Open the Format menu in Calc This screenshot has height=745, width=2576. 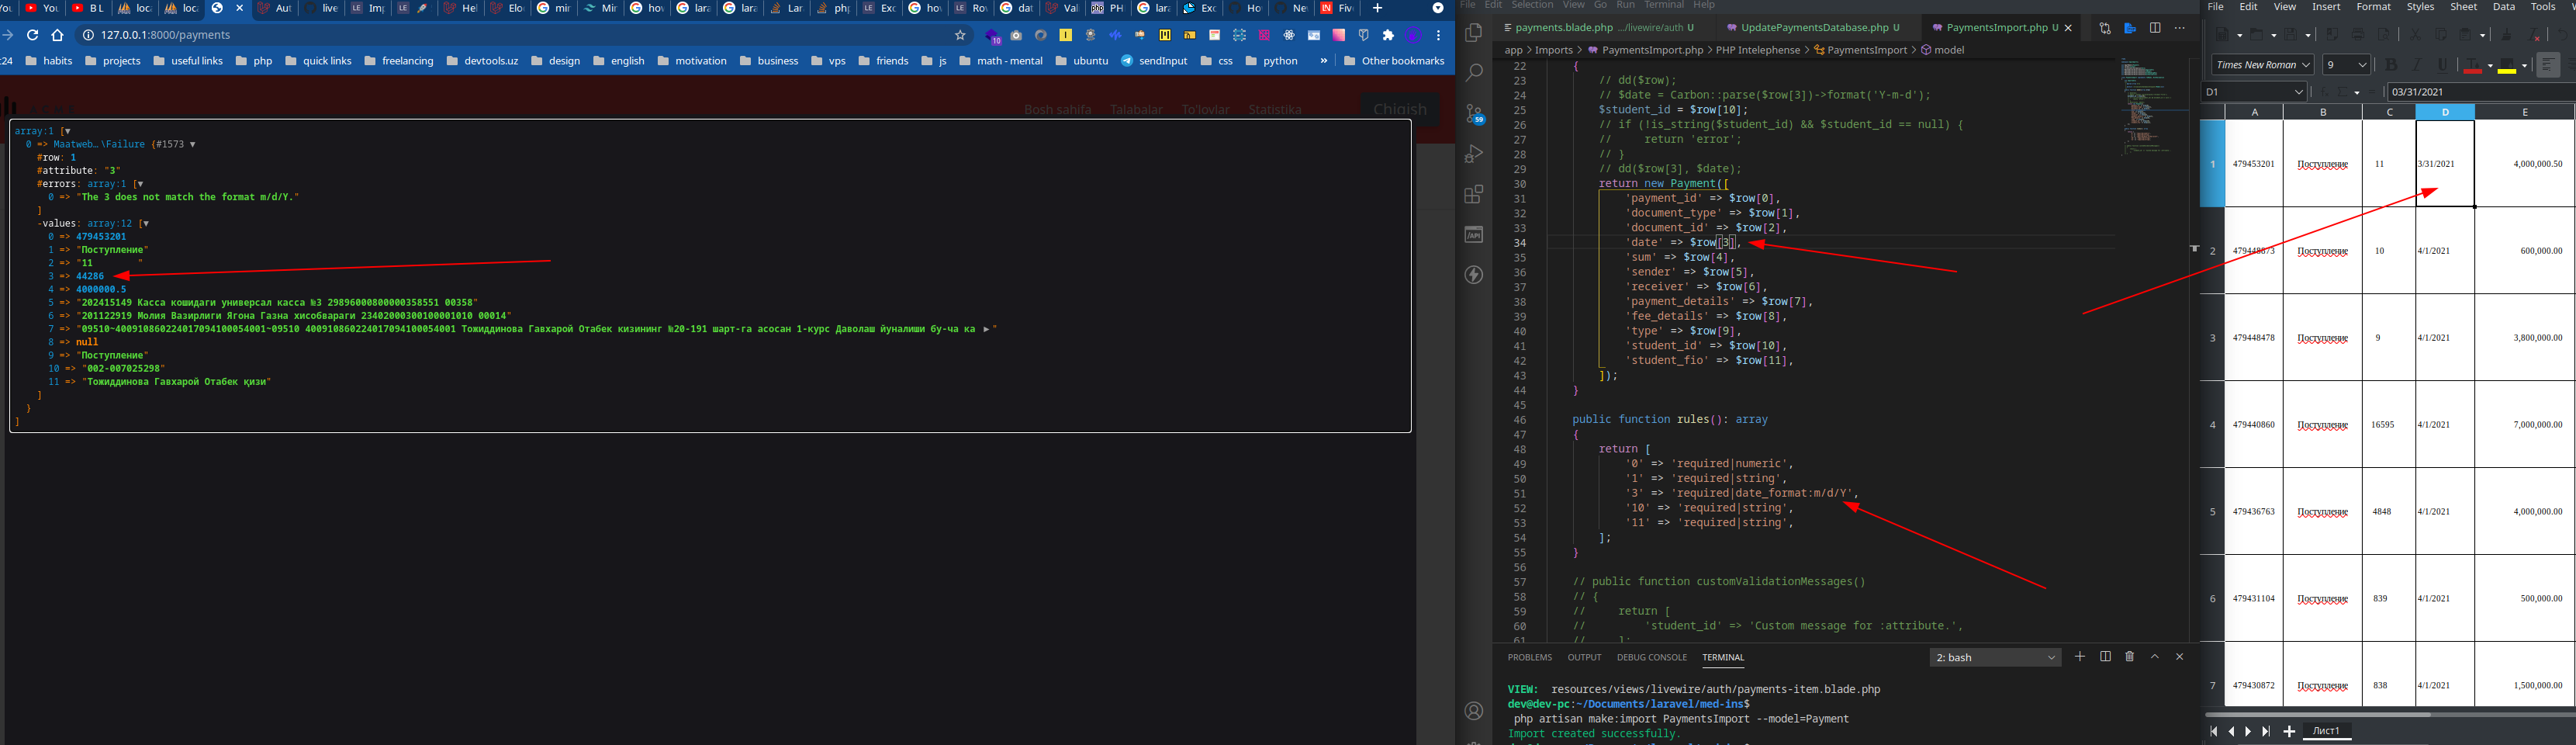coord(2374,6)
